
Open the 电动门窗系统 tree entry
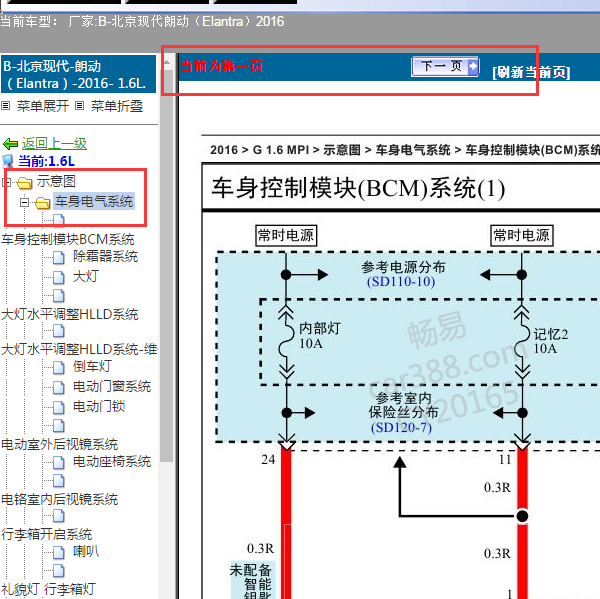[112, 386]
